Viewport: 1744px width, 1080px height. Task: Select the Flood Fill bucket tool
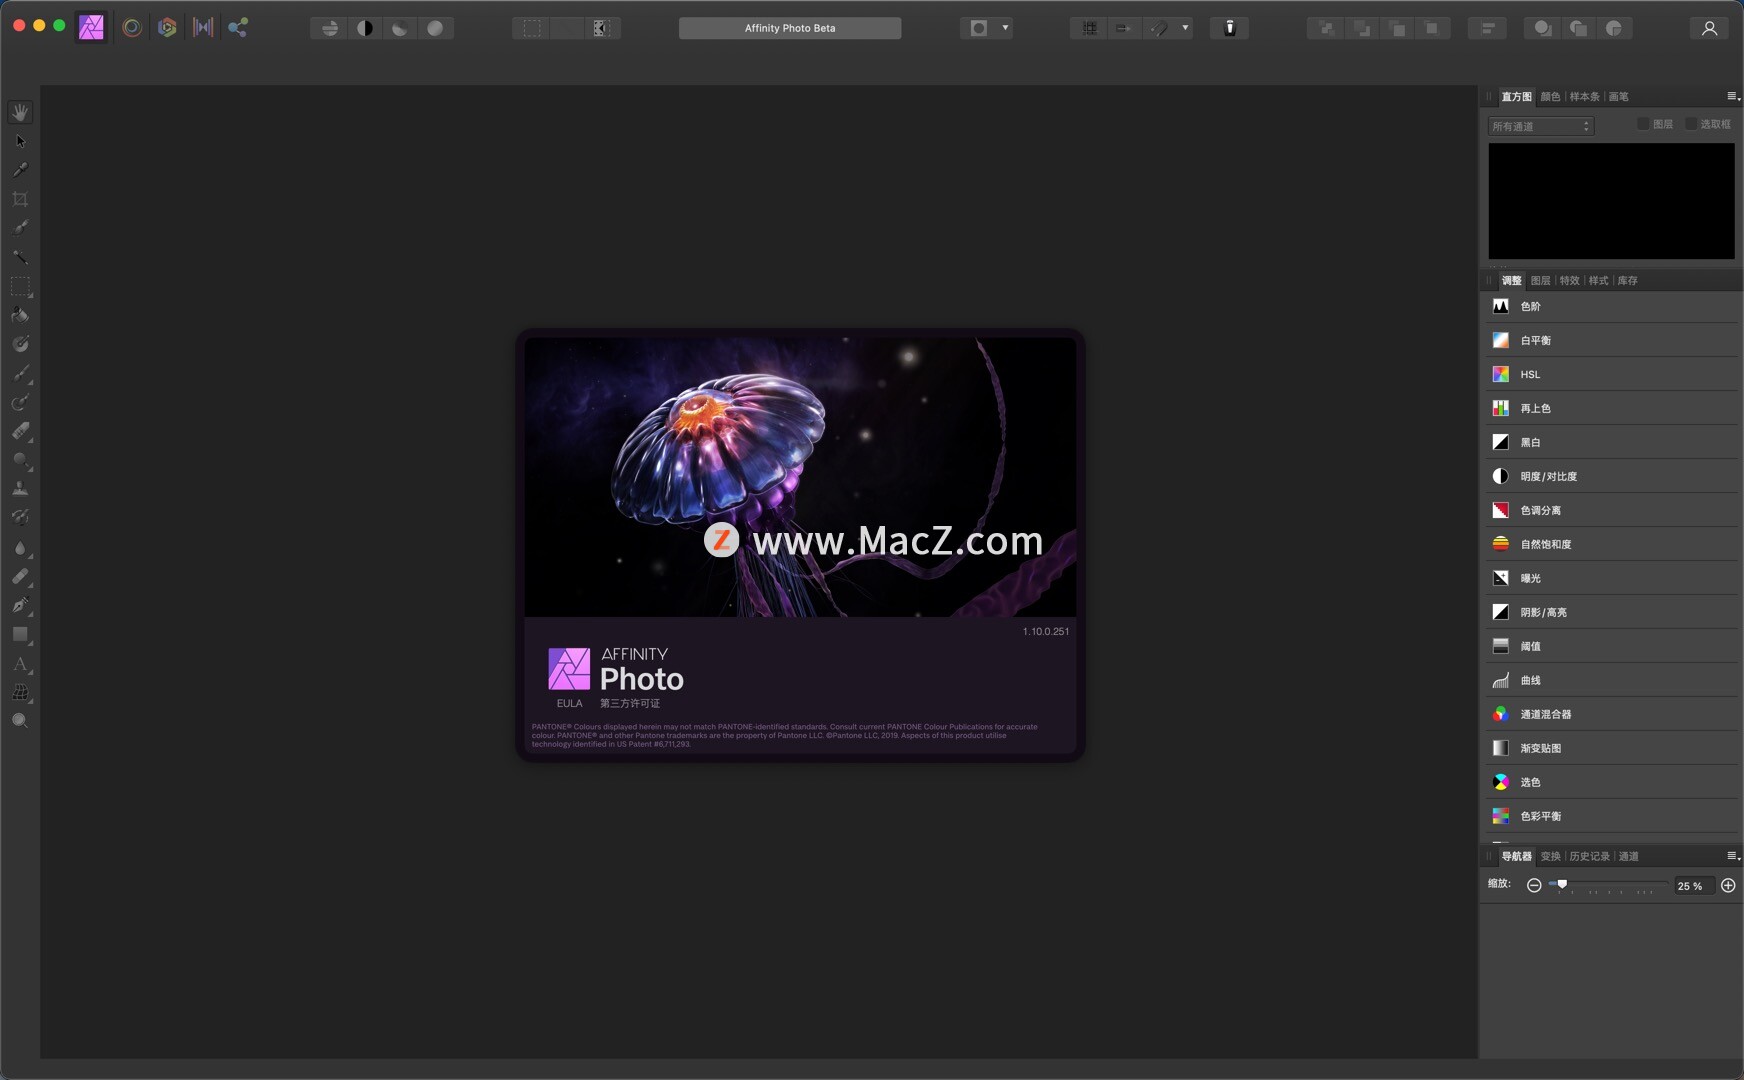click(20, 315)
